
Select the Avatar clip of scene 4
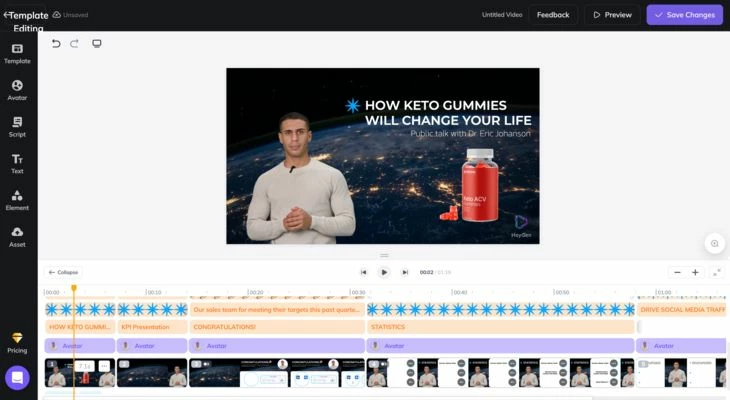(500, 346)
